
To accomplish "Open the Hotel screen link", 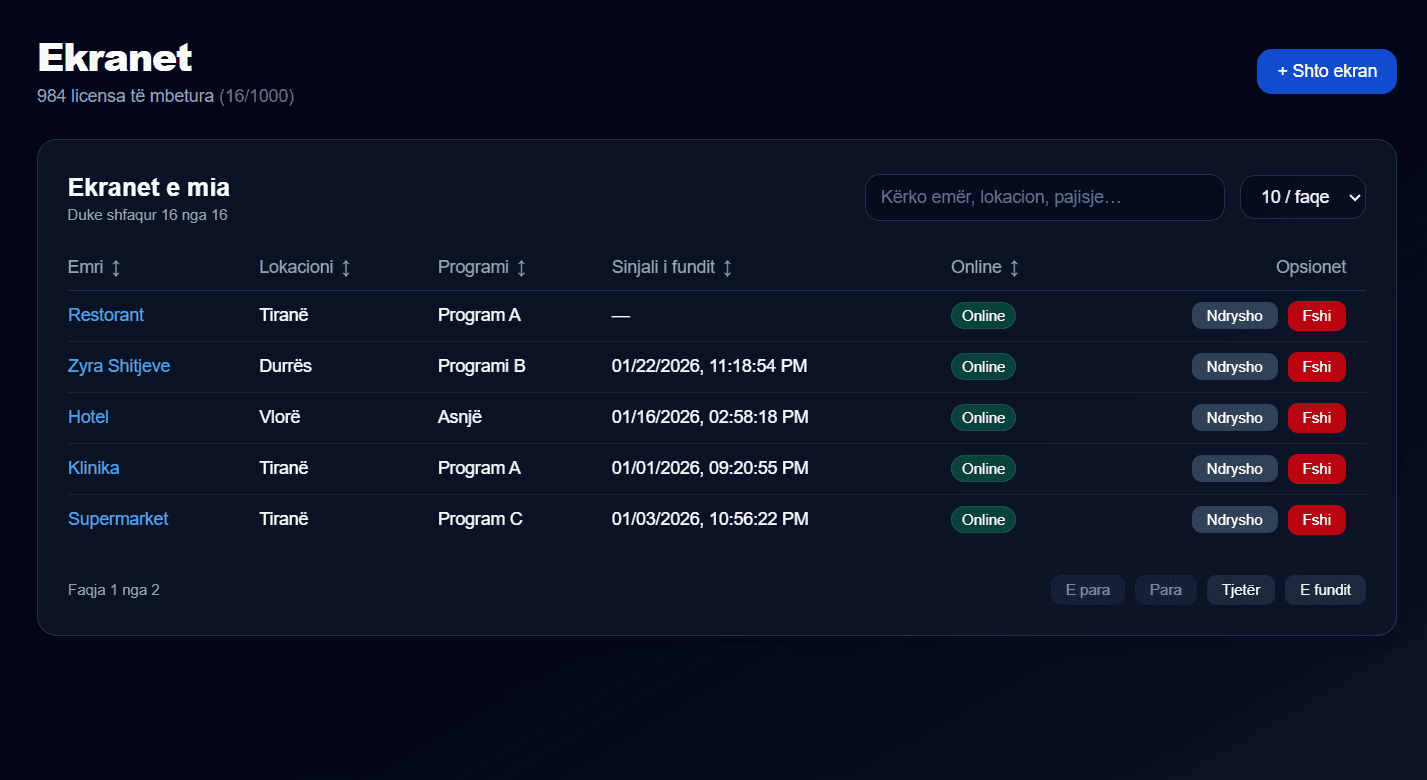I will click(x=88, y=417).
